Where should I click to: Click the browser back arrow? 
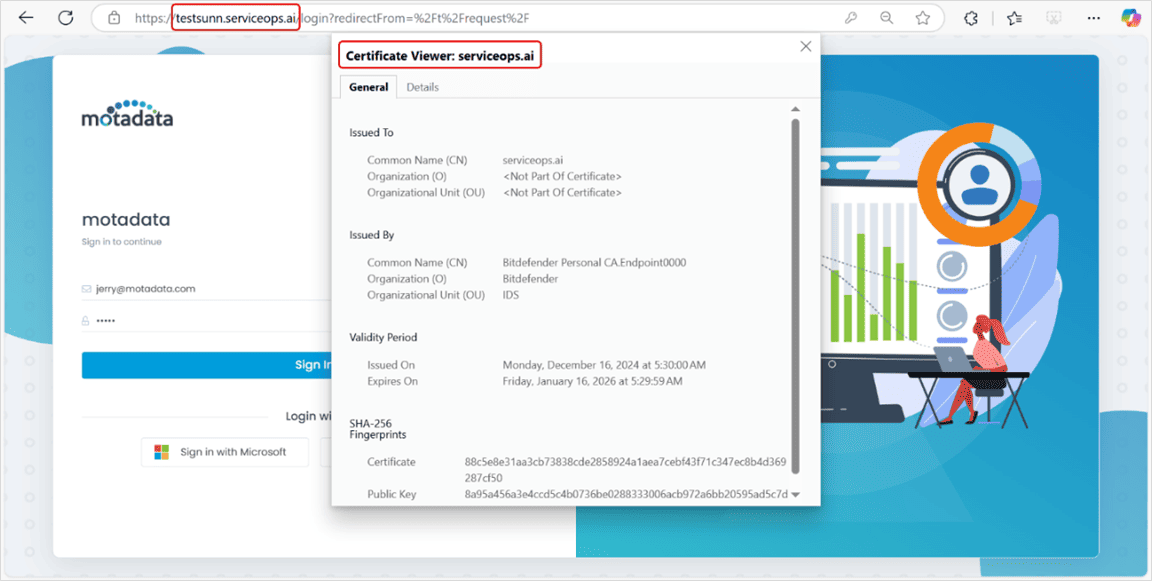[26, 18]
